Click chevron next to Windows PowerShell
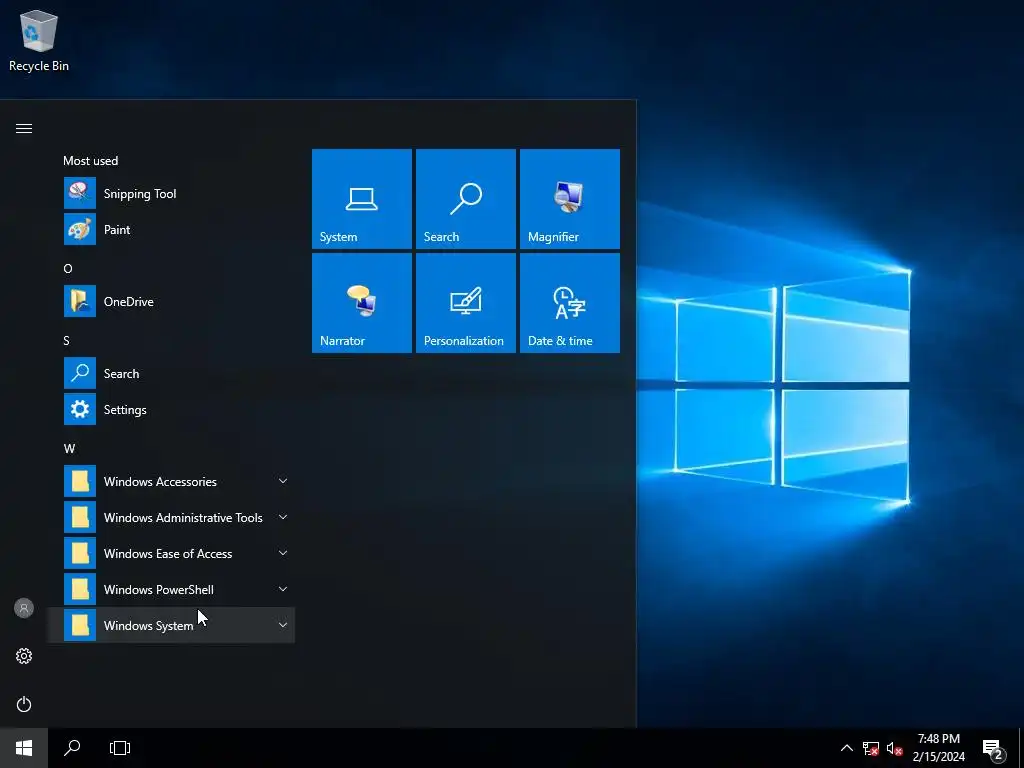1024x768 pixels. pyautogui.click(x=283, y=589)
